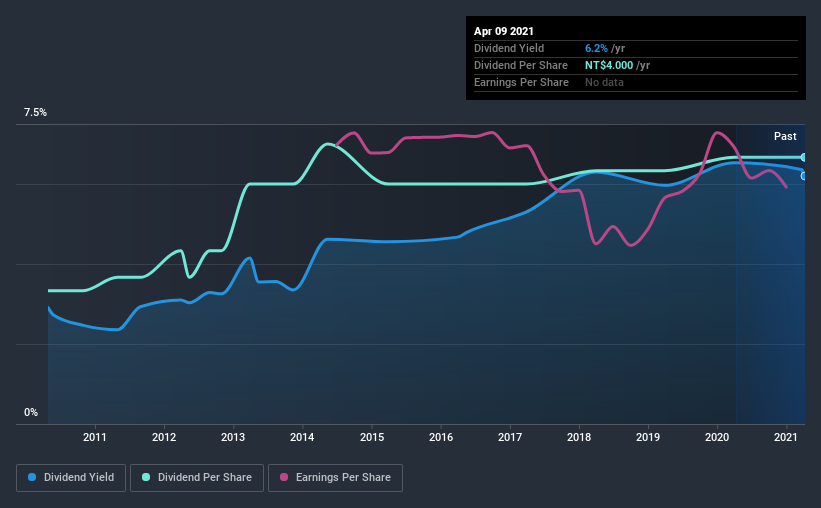The width and height of the screenshot is (821, 508).
Task: Select the 2011 label on the x-axis
Action: [95, 437]
